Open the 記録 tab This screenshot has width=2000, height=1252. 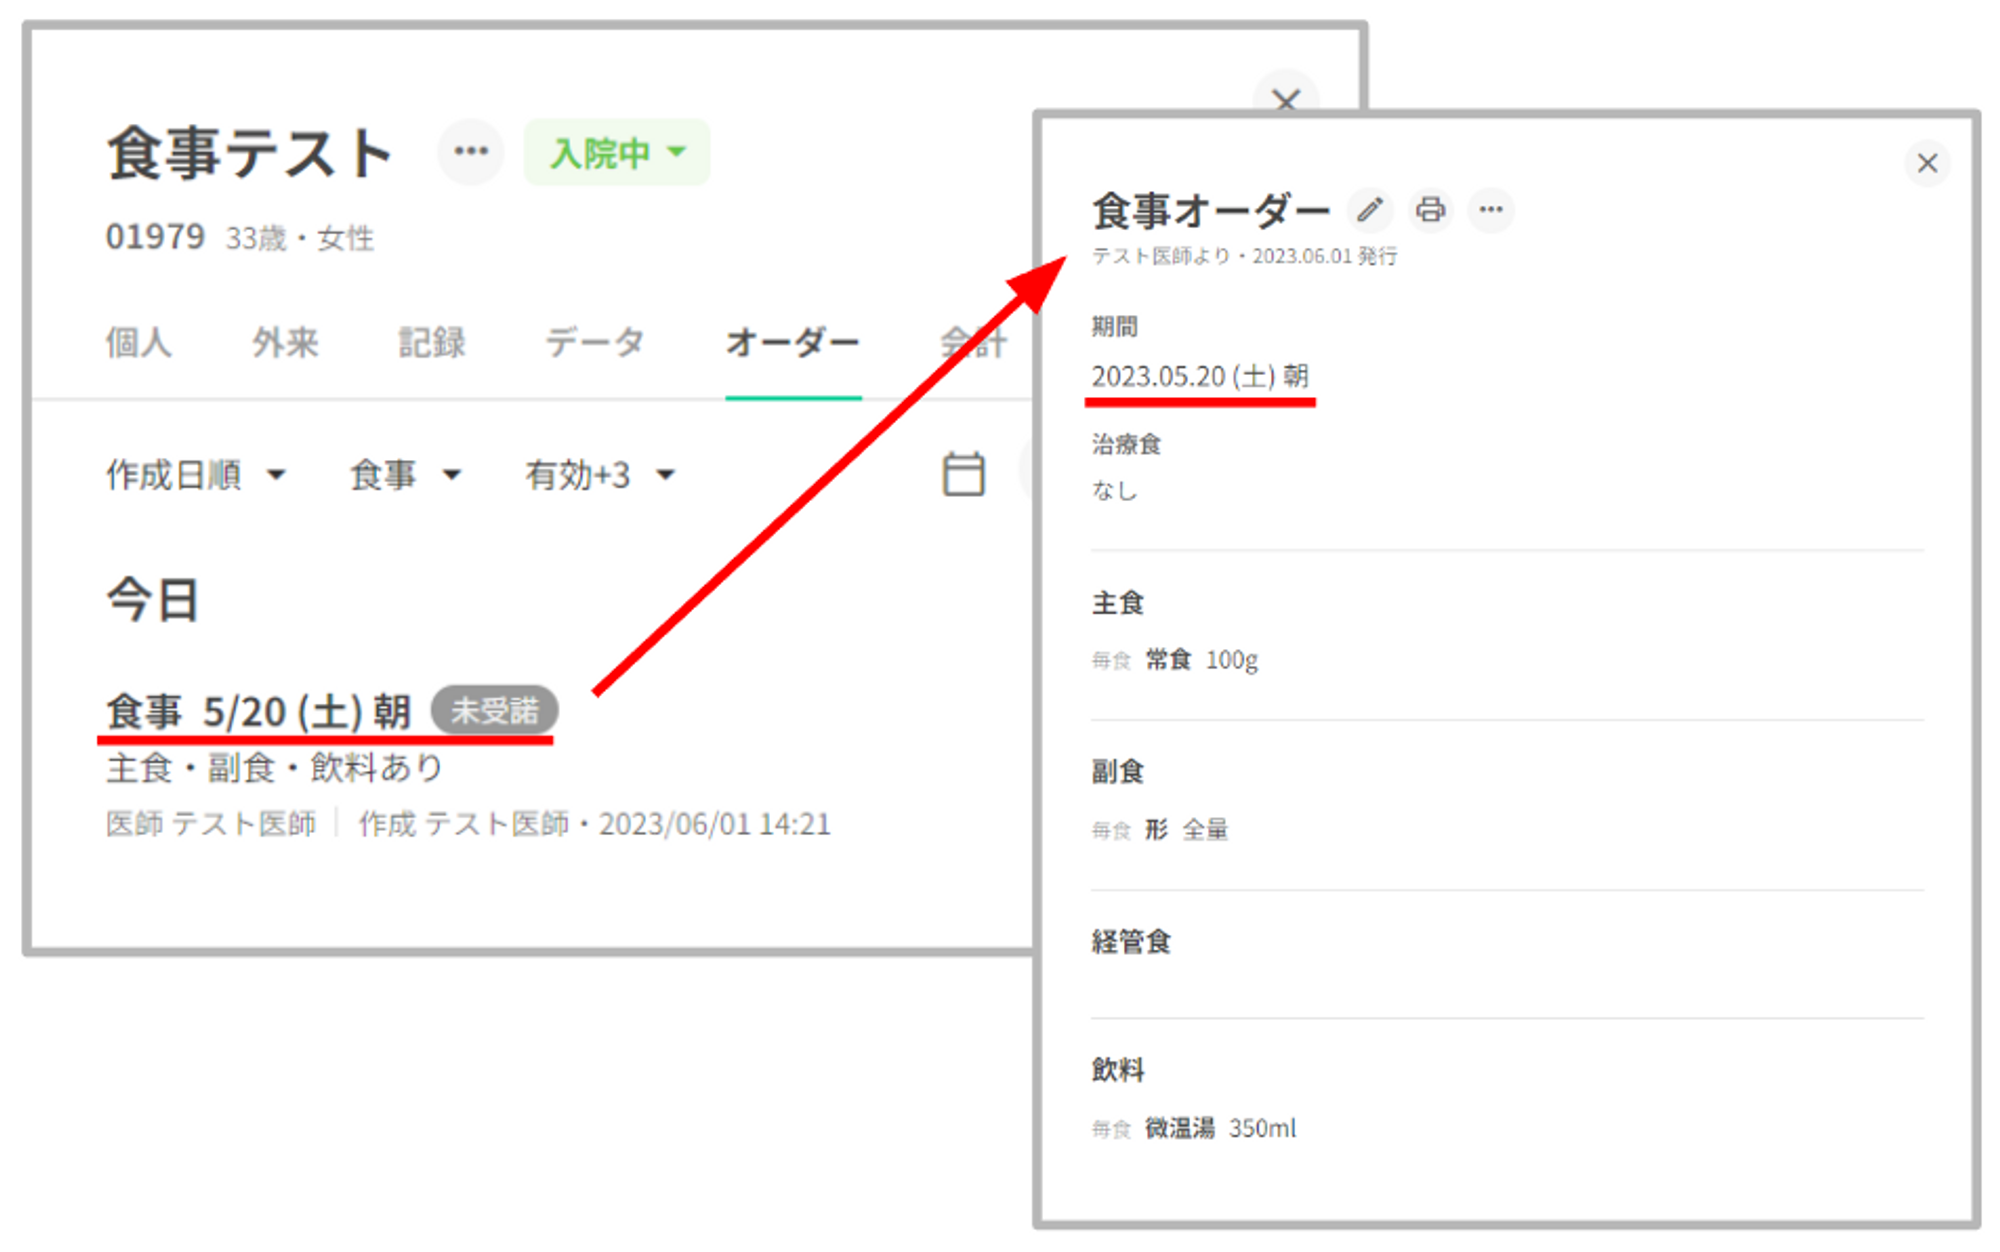(x=431, y=343)
